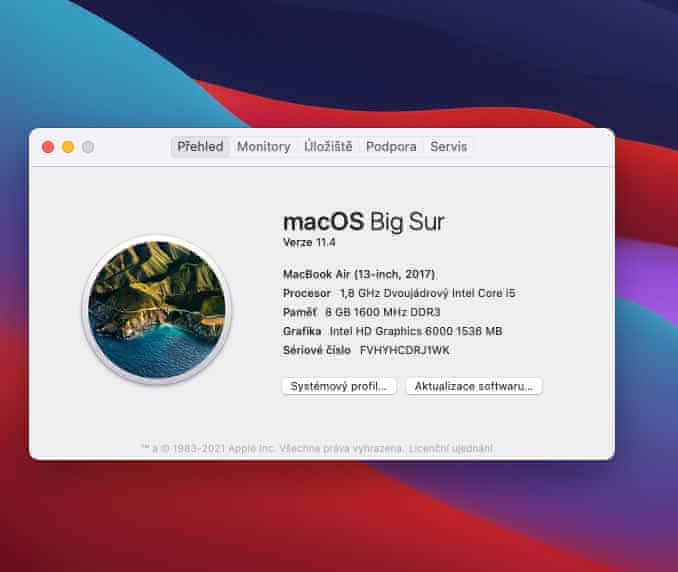Click Intel HD Graphics 6000 value
The width and height of the screenshot is (678, 572).
pyautogui.click(x=416, y=331)
